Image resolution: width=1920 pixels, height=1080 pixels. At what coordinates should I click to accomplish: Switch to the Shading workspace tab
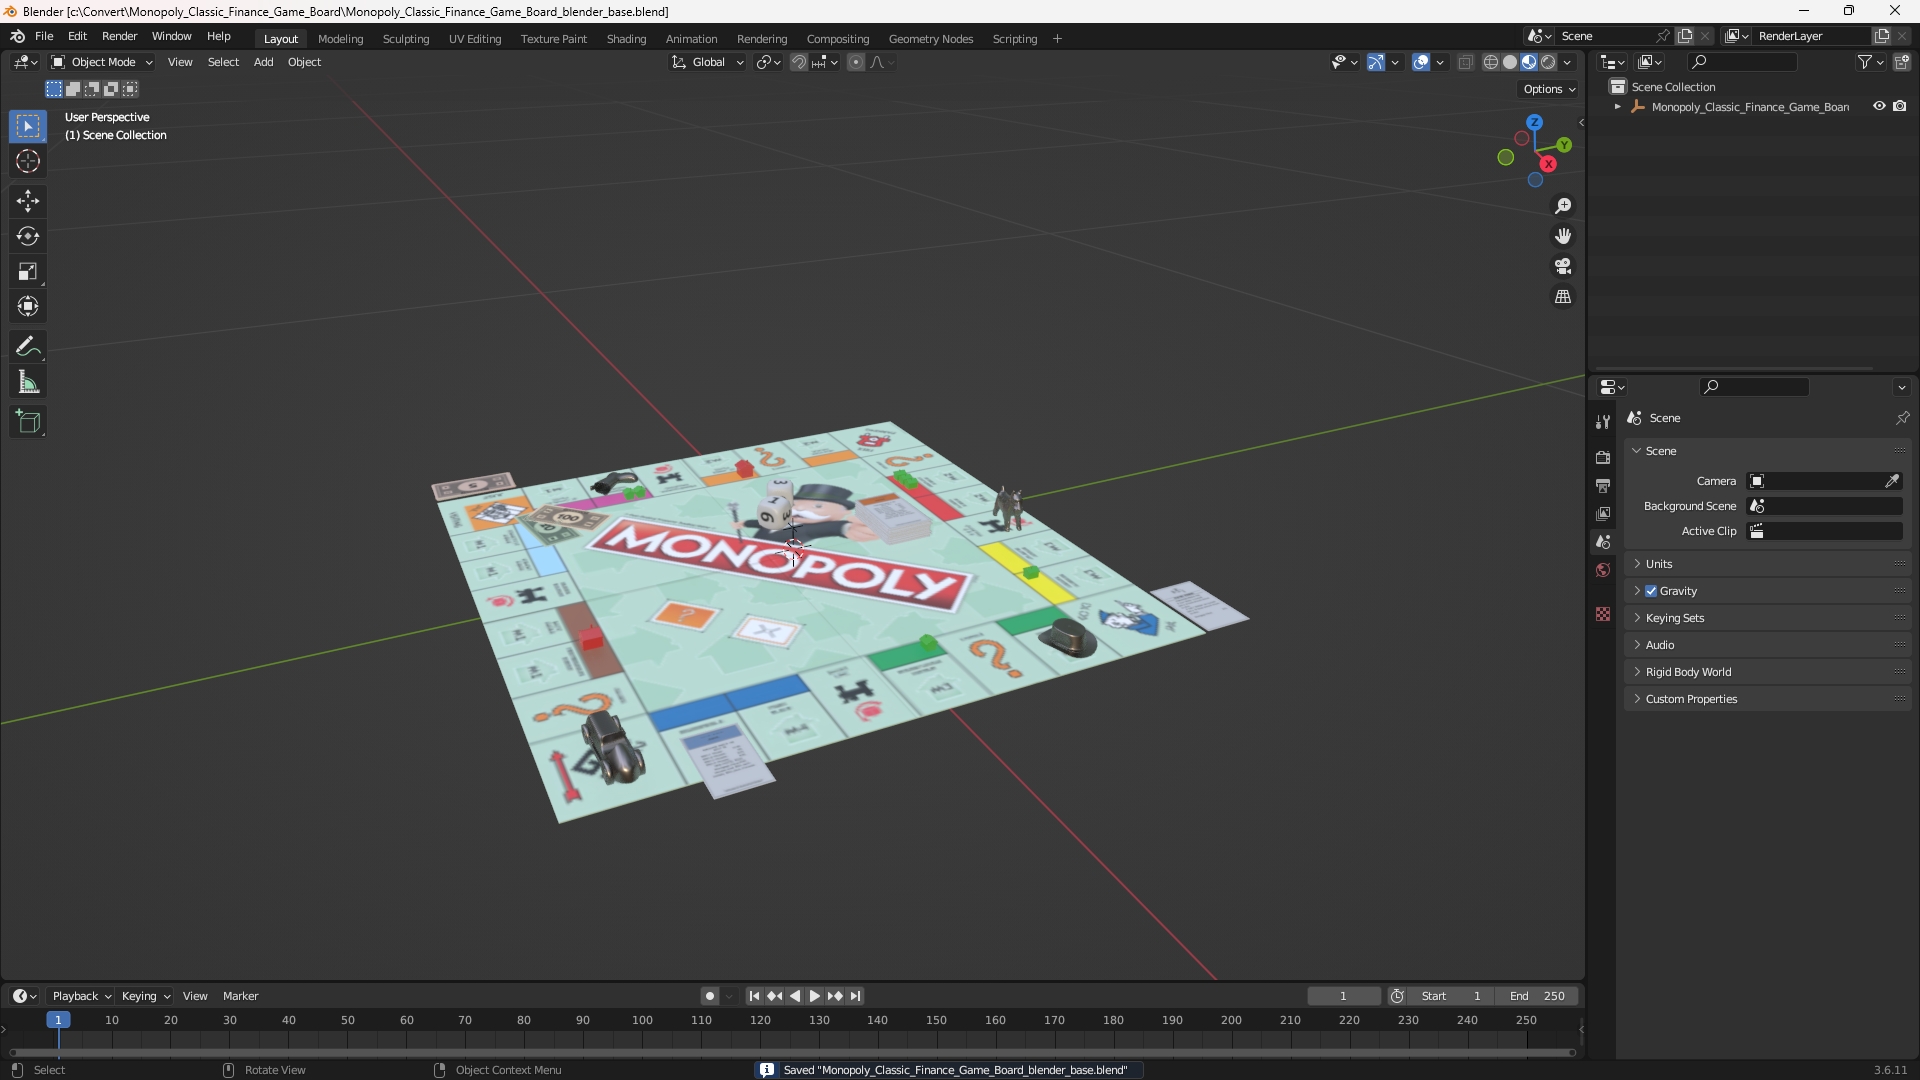[626, 39]
